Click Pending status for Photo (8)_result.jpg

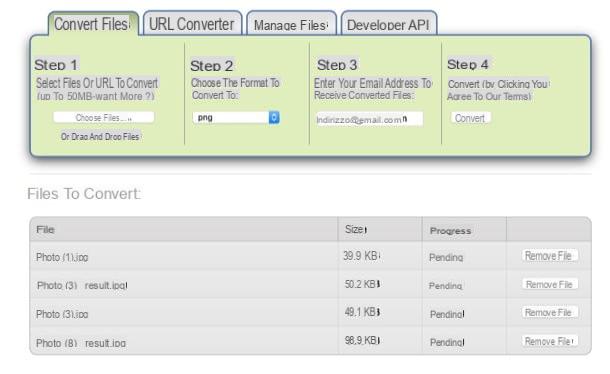click(447, 342)
